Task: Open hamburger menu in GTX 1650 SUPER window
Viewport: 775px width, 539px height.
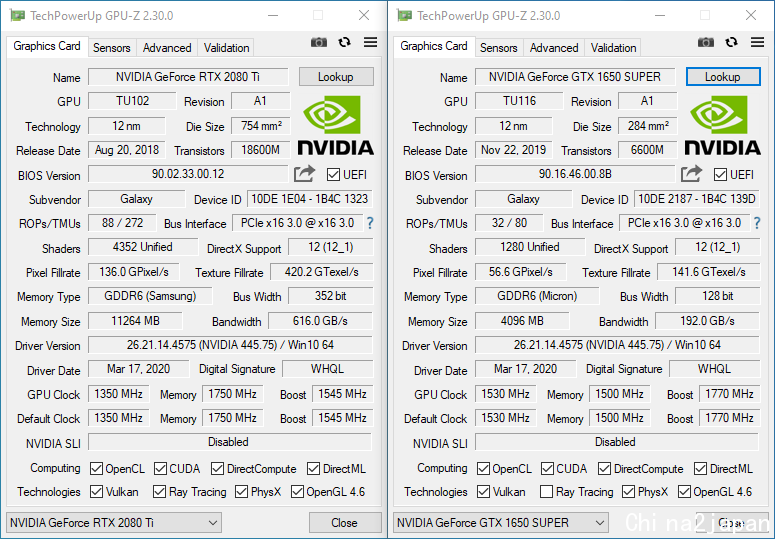Action: [x=757, y=42]
